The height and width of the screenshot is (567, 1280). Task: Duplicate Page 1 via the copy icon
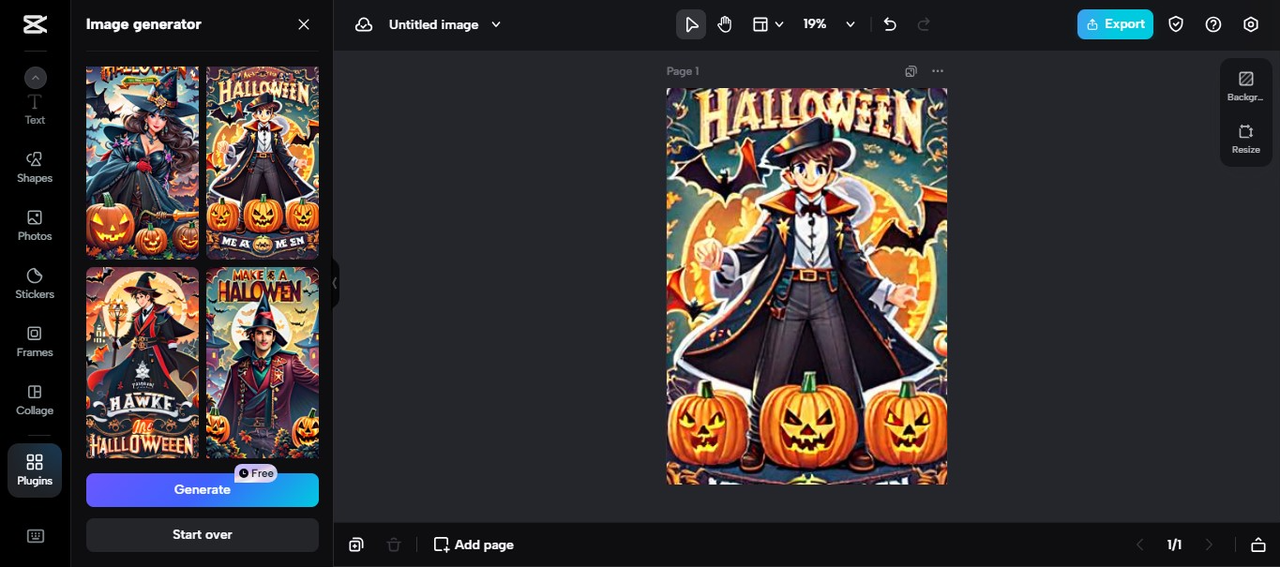coord(911,71)
